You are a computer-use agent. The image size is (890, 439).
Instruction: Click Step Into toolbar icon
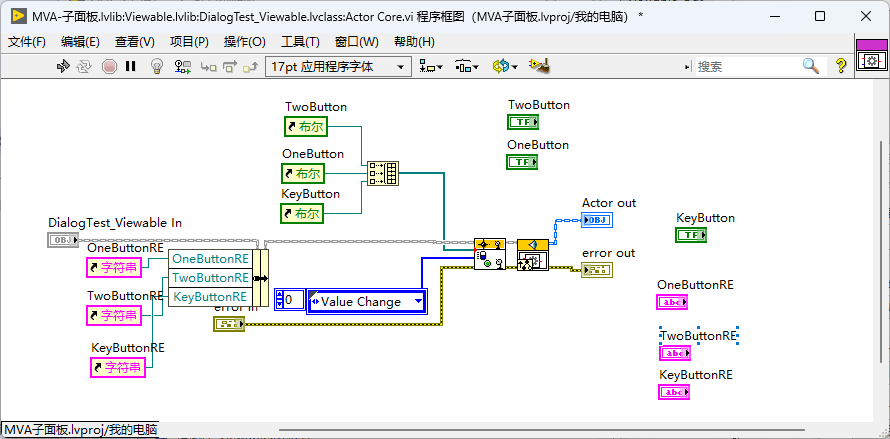click(208, 67)
